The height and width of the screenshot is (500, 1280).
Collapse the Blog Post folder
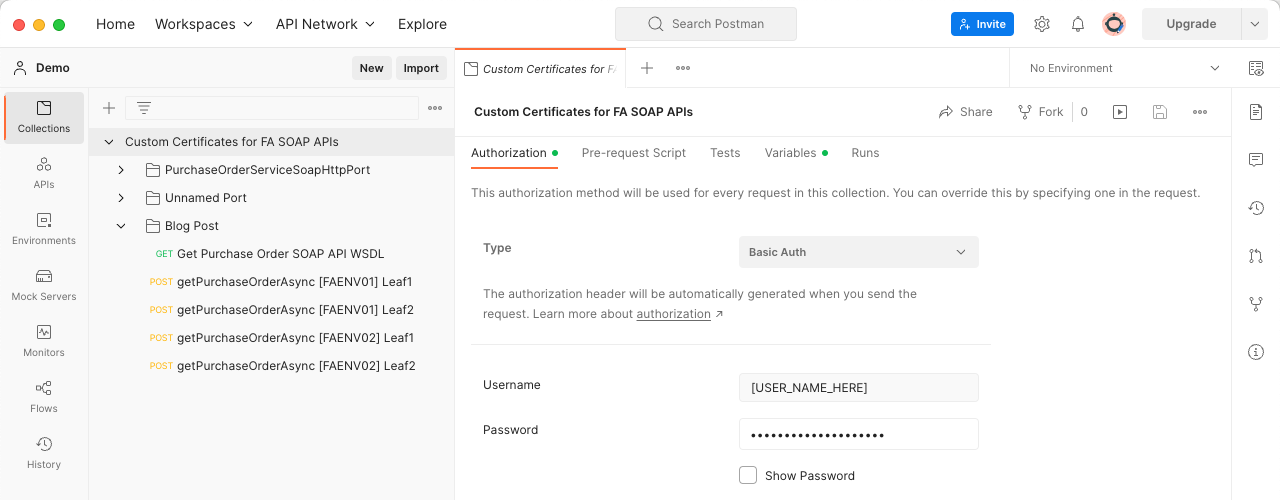(121, 226)
